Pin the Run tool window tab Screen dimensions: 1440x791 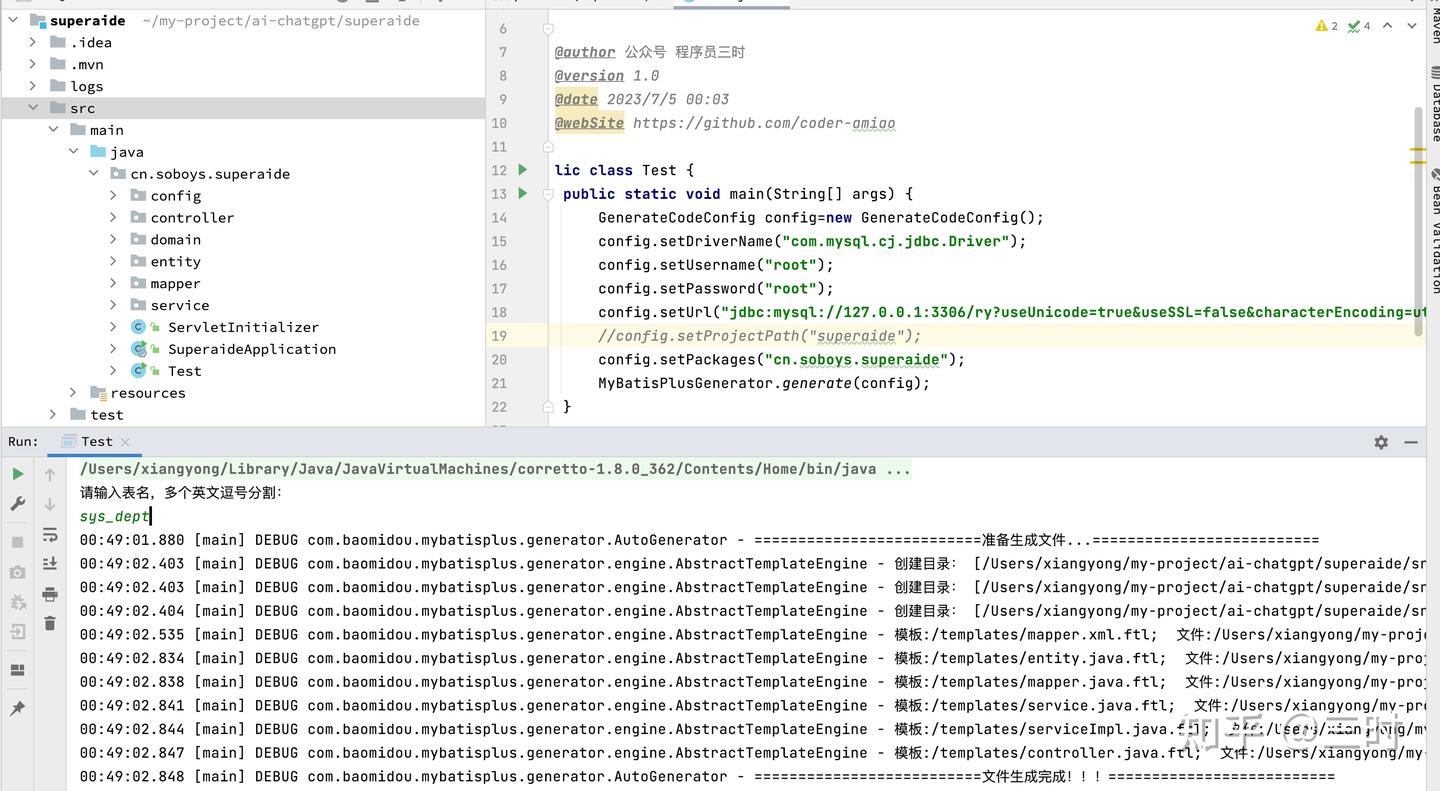coord(17,708)
